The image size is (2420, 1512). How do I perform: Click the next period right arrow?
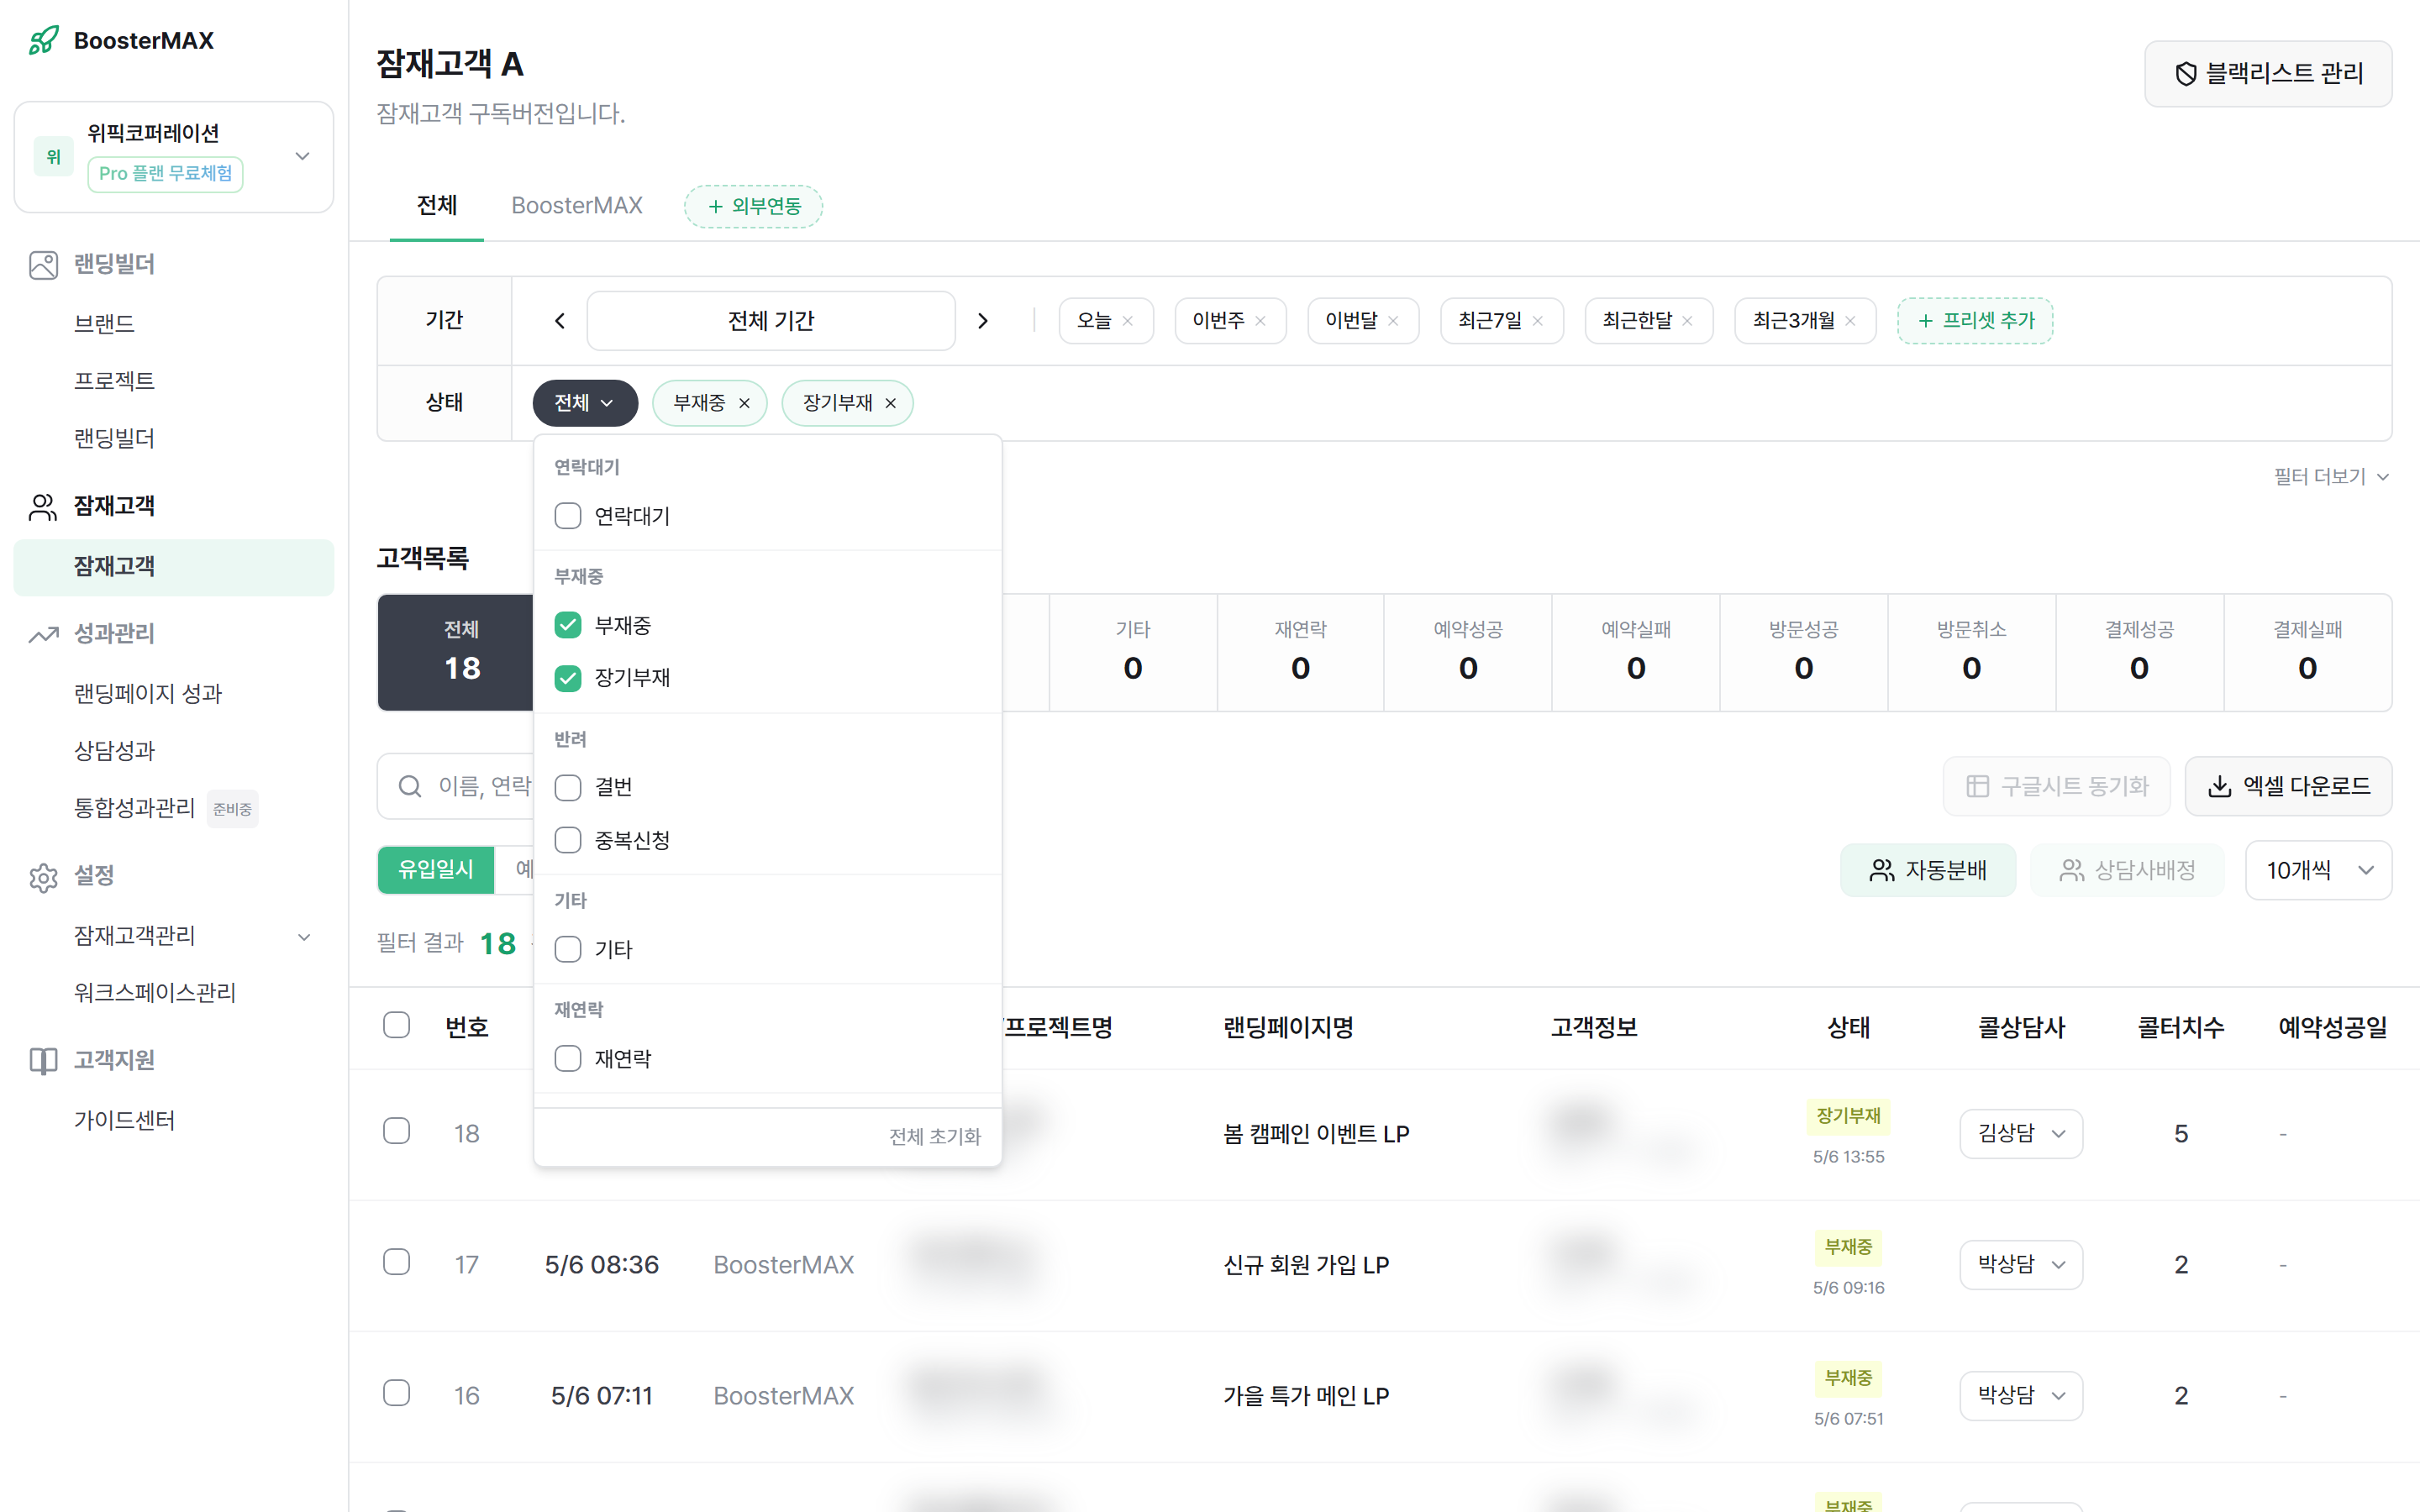coord(983,321)
